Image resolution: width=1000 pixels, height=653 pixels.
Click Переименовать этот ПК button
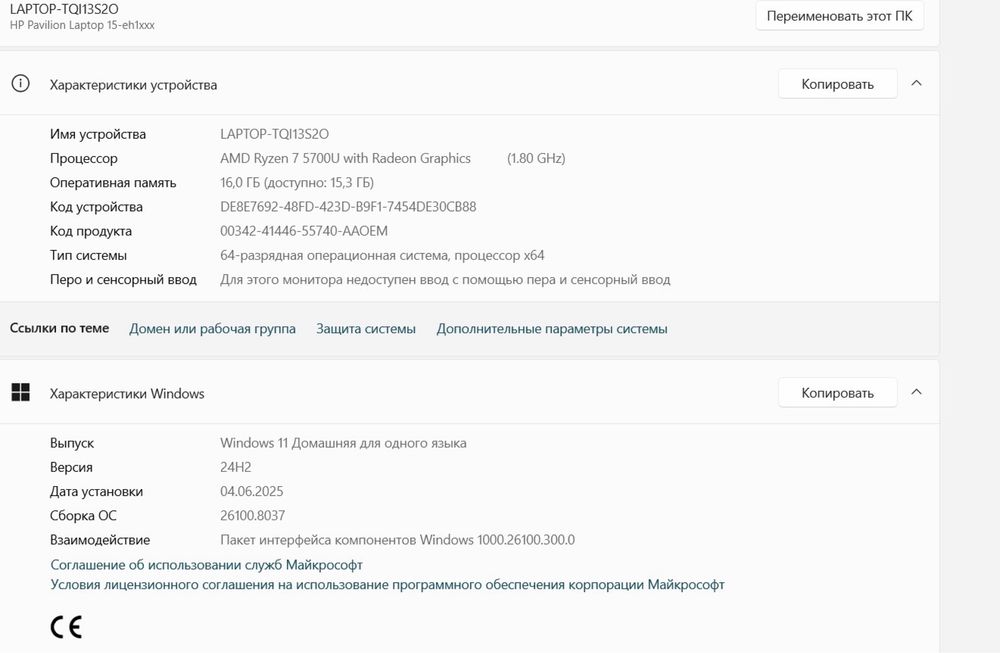(x=839, y=16)
